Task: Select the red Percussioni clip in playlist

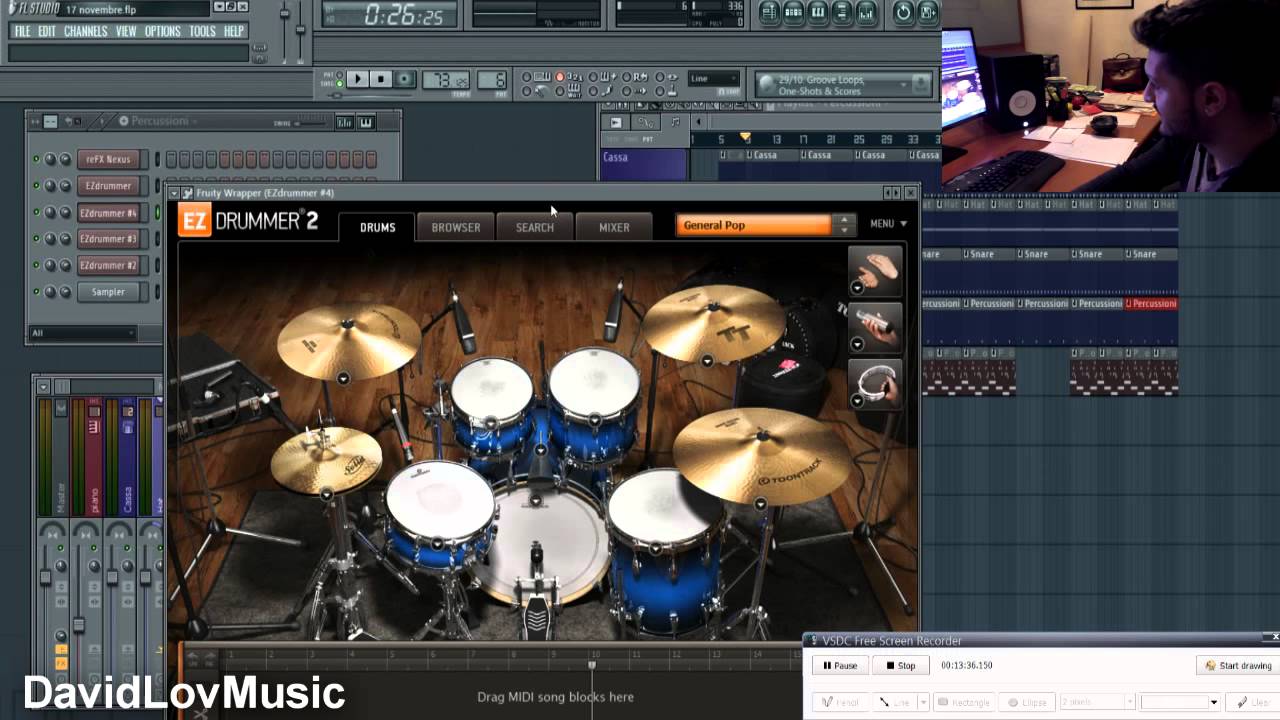Action: coord(1151,303)
